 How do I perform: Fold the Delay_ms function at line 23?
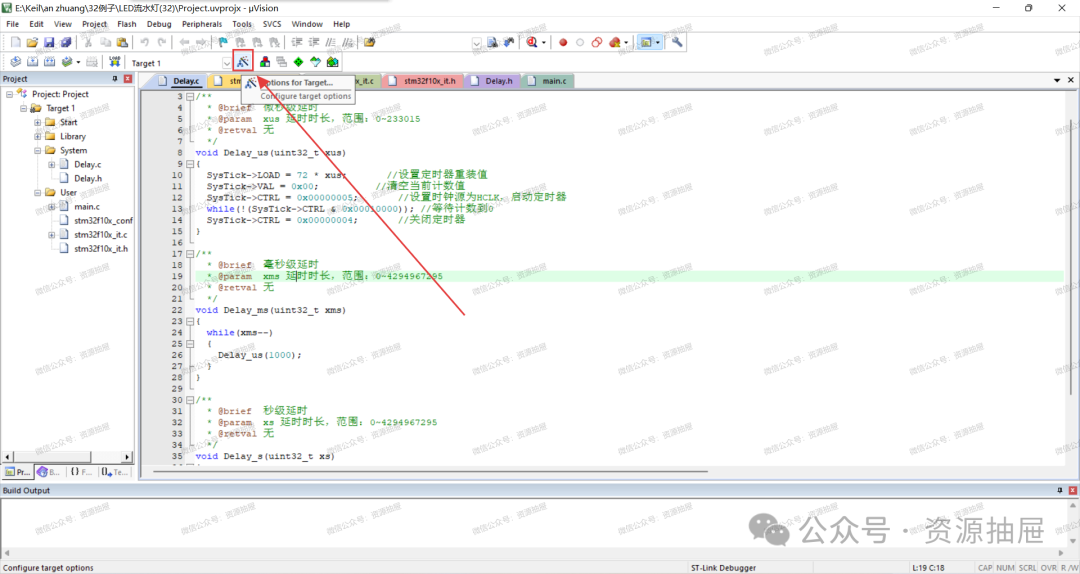pyautogui.click(x=190, y=321)
